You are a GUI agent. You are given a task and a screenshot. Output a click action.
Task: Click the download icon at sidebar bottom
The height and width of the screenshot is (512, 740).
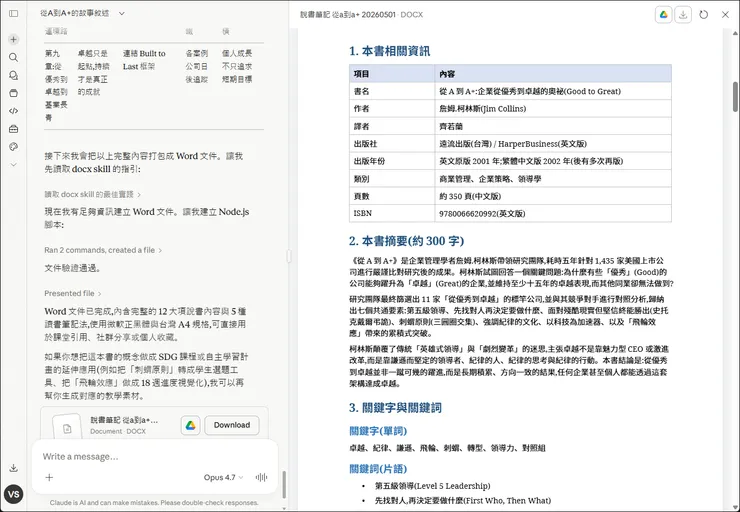click(14, 468)
